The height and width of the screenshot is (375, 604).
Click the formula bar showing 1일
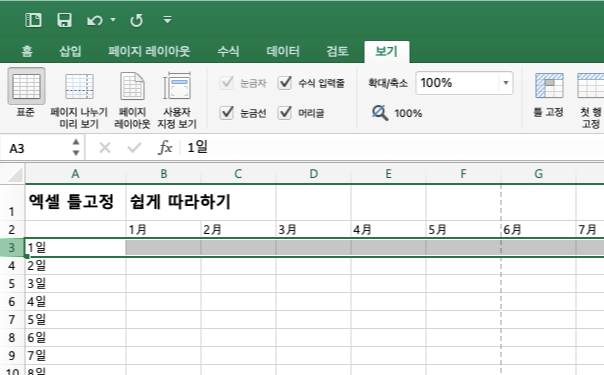click(392, 147)
